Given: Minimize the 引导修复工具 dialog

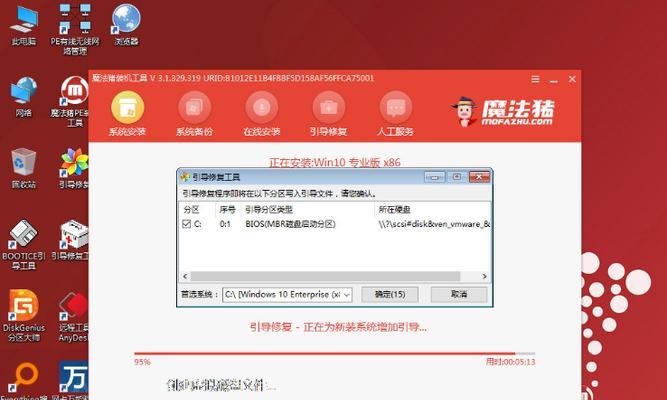Looking at the screenshot, I should 434,177.
